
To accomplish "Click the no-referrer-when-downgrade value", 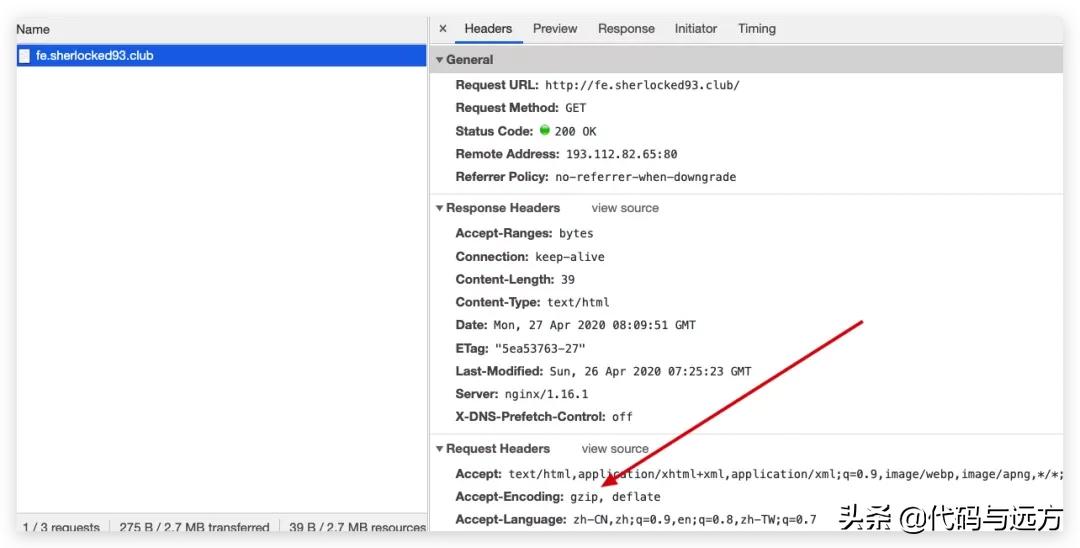I will click(x=645, y=177).
